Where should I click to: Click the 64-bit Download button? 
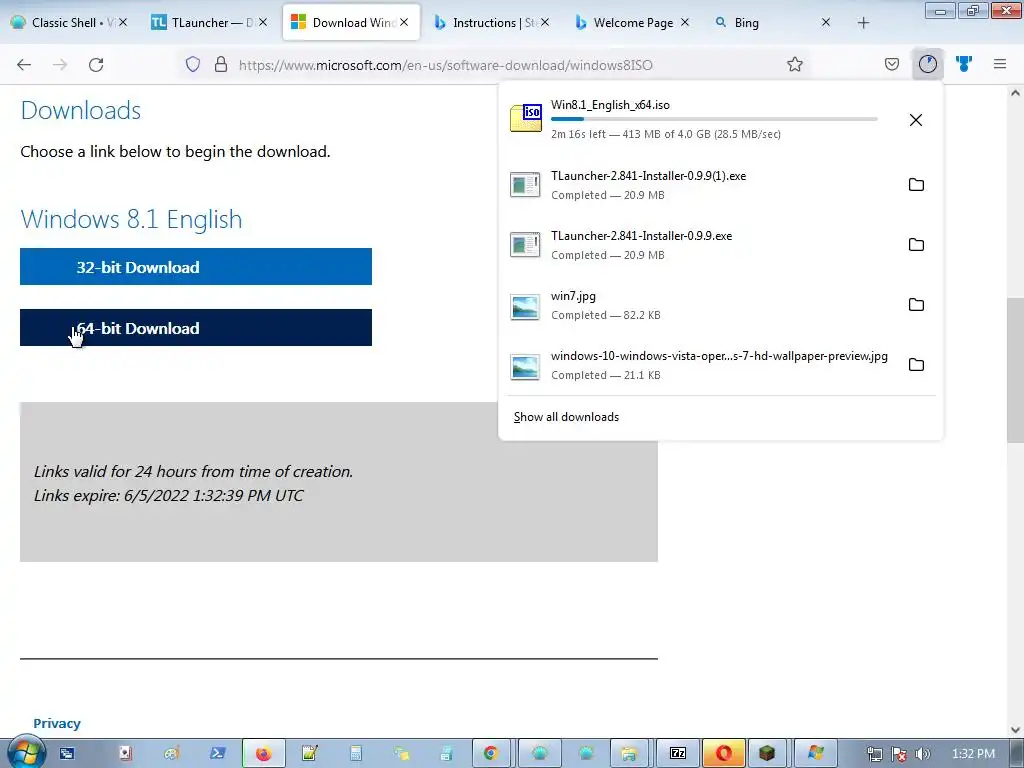(x=196, y=328)
